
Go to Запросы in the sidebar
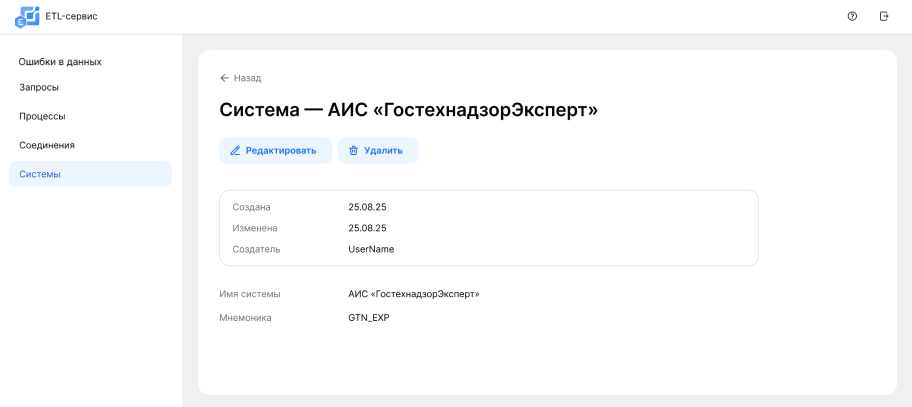39,87
